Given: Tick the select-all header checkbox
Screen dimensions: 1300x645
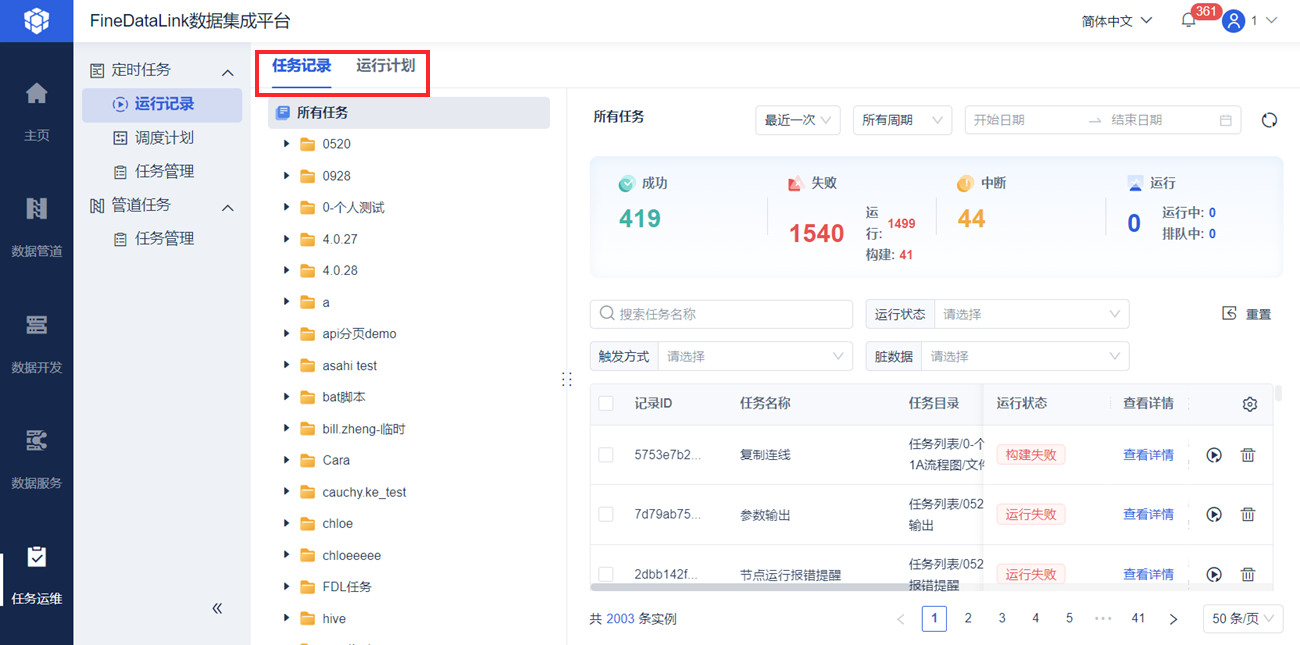Looking at the screenshot, I should tap(606, 404).
